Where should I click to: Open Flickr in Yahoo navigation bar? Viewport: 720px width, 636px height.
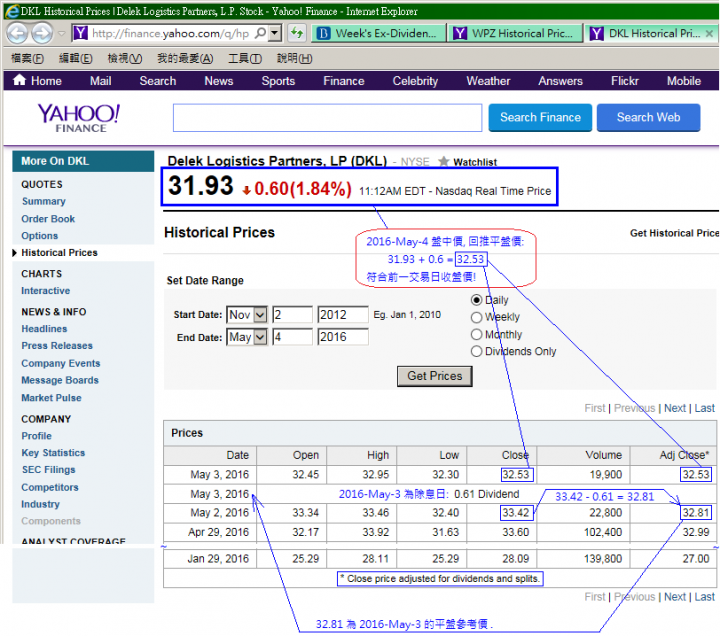point(624,81)
